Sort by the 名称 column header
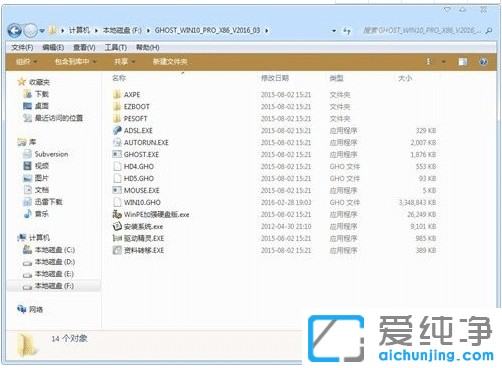502x368 pixels. pos(119,78)
